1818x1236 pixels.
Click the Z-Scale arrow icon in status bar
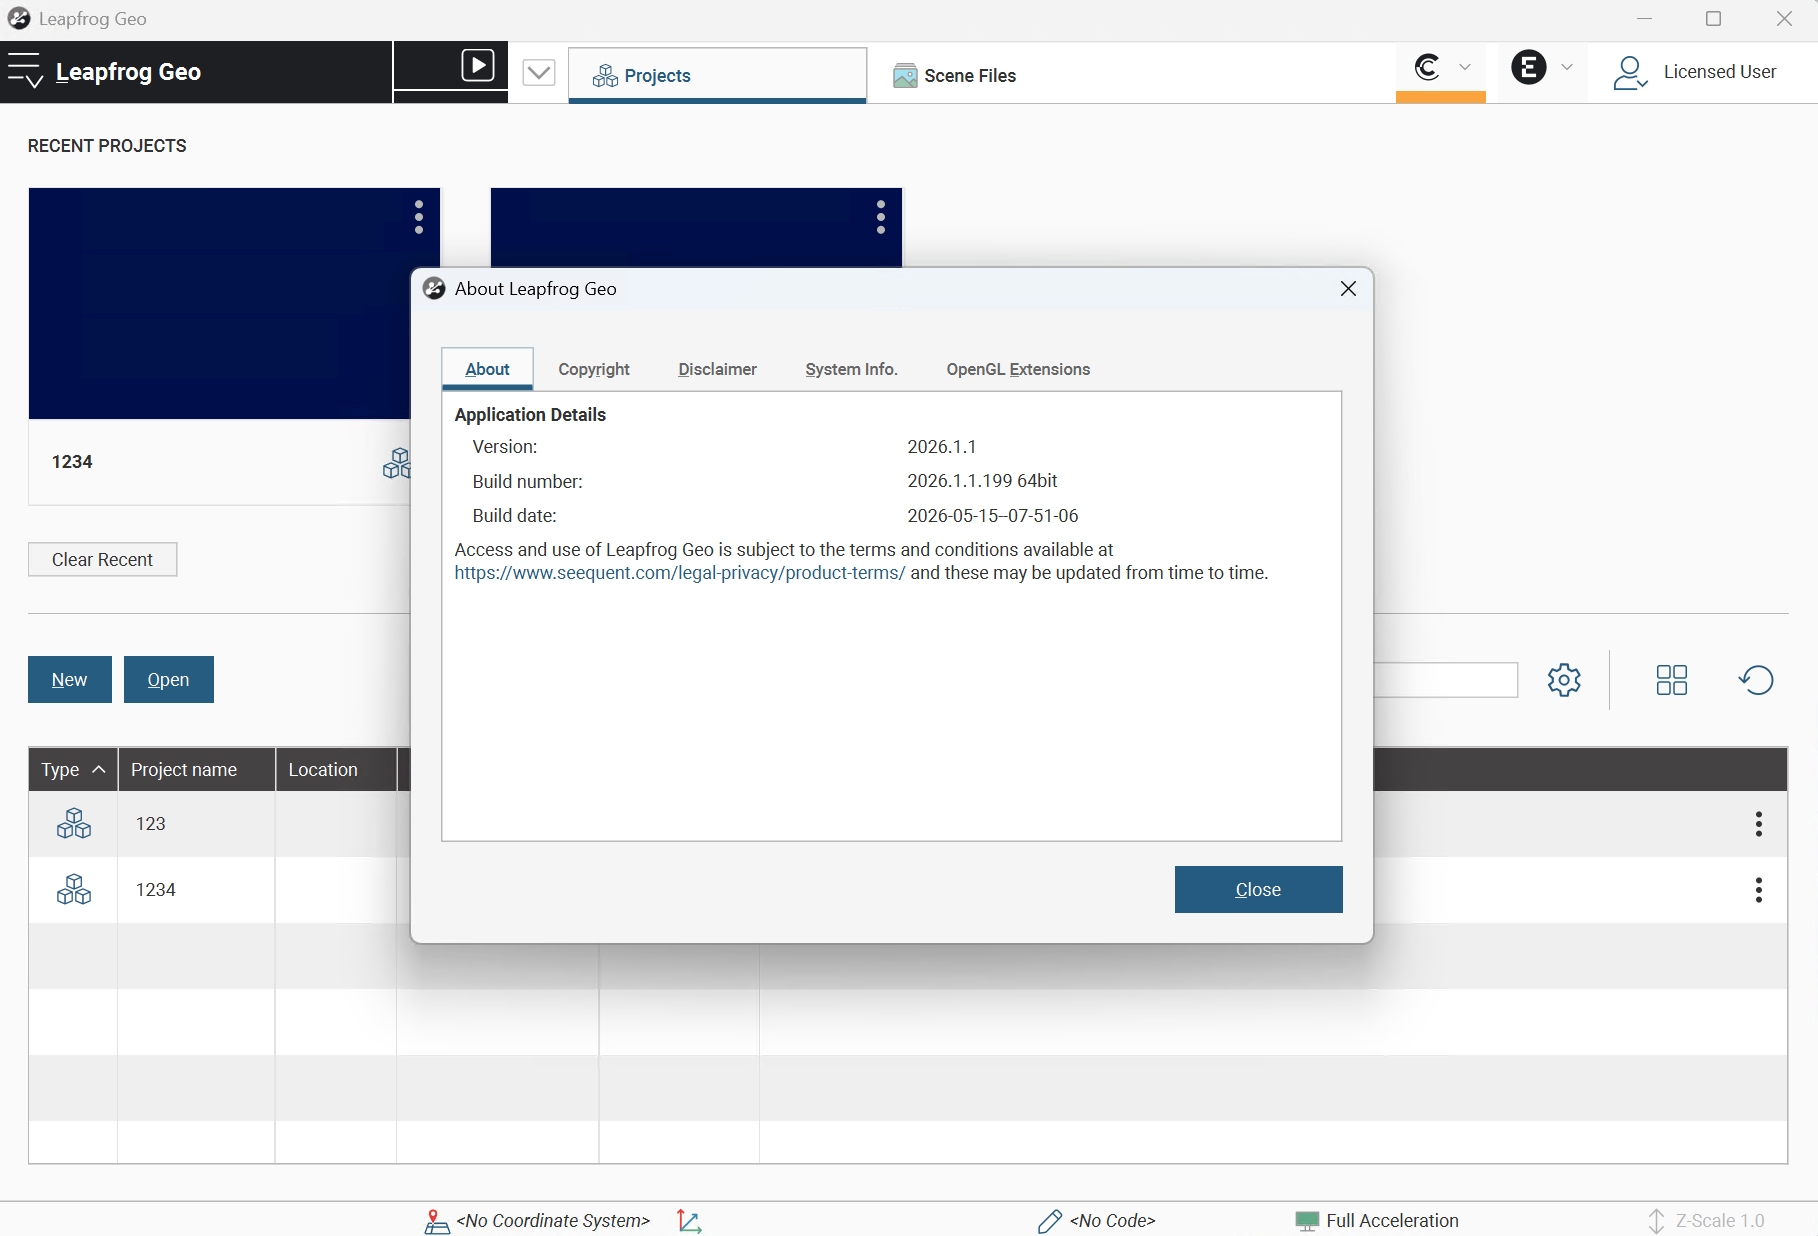coord(1657,1221)
